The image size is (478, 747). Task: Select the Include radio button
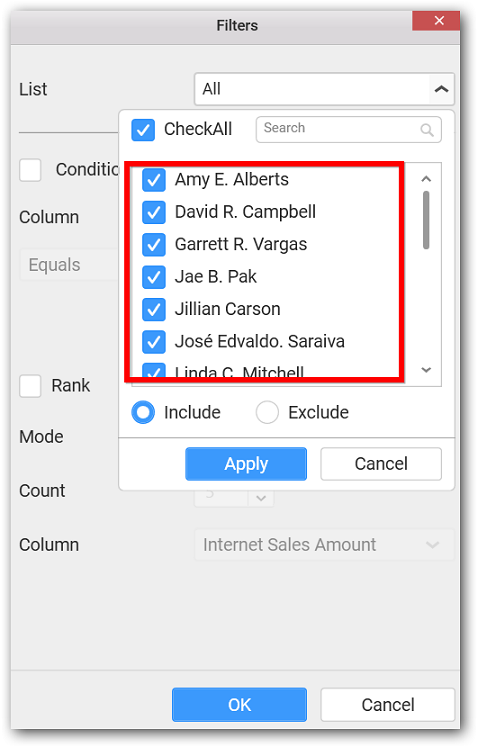tap(143, 412)
